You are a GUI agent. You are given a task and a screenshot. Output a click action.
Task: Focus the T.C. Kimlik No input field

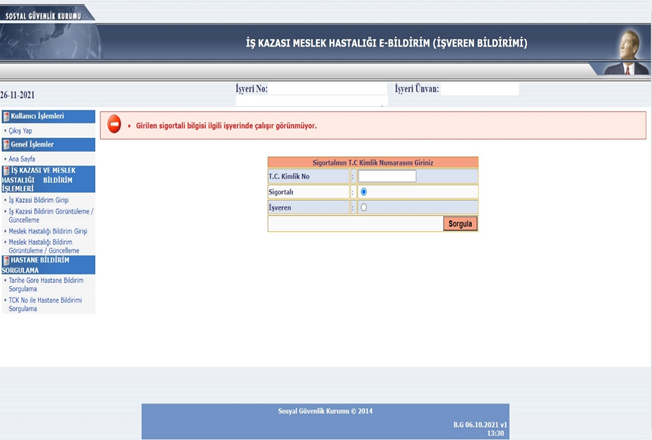pos(387,176)
